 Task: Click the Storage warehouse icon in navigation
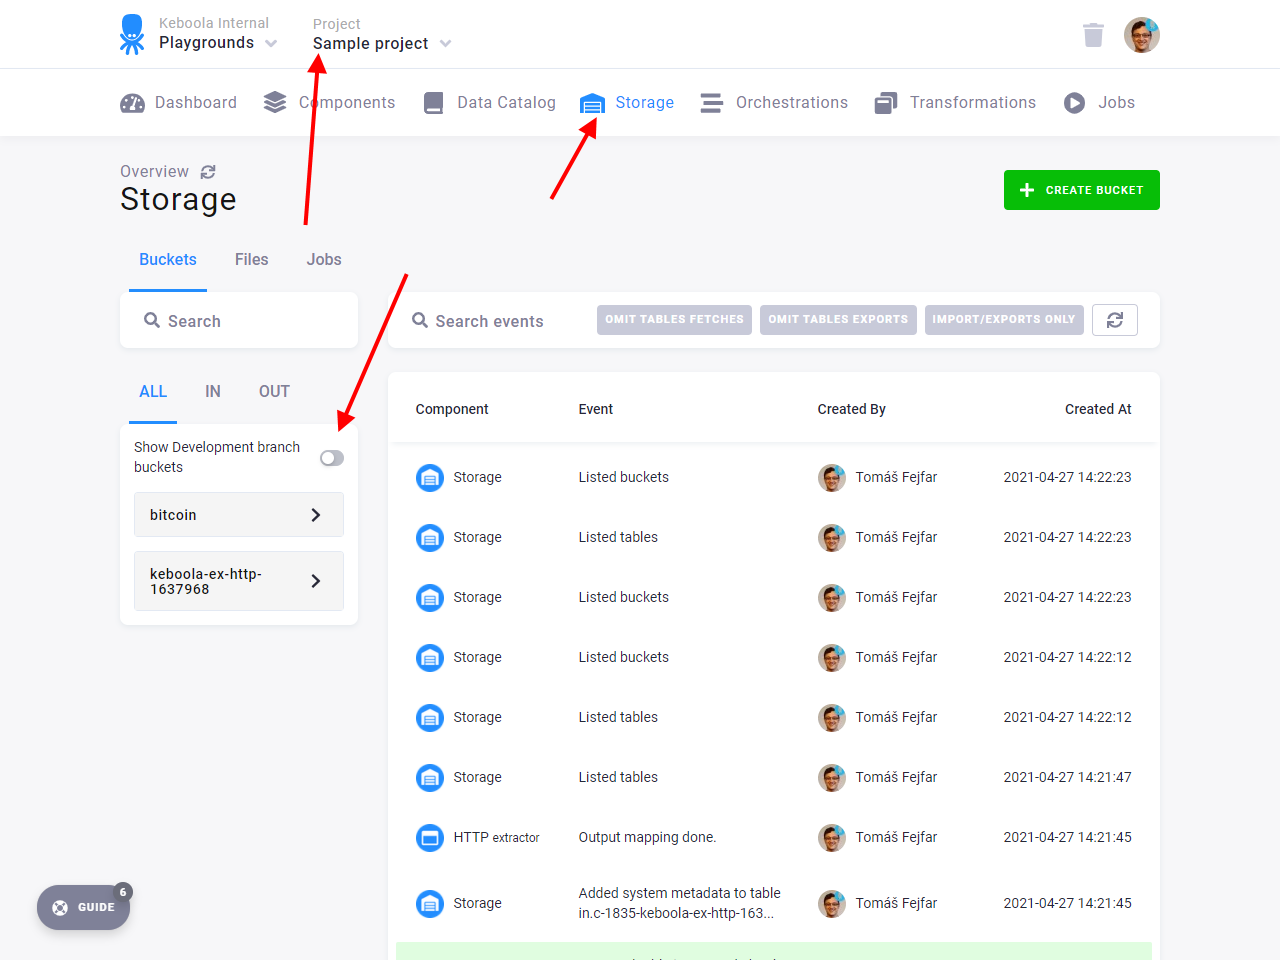coord(592,103)
